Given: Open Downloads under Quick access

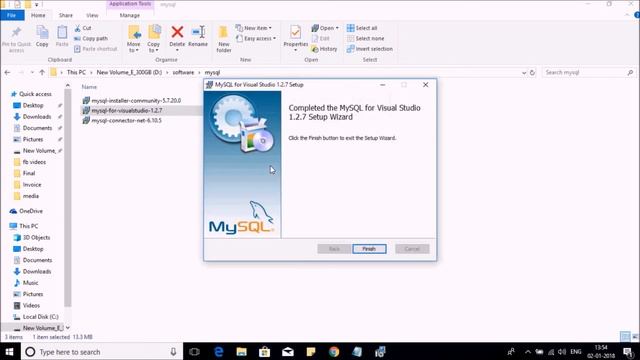Looking at the screenshot, I should click(x=32, y=117).
